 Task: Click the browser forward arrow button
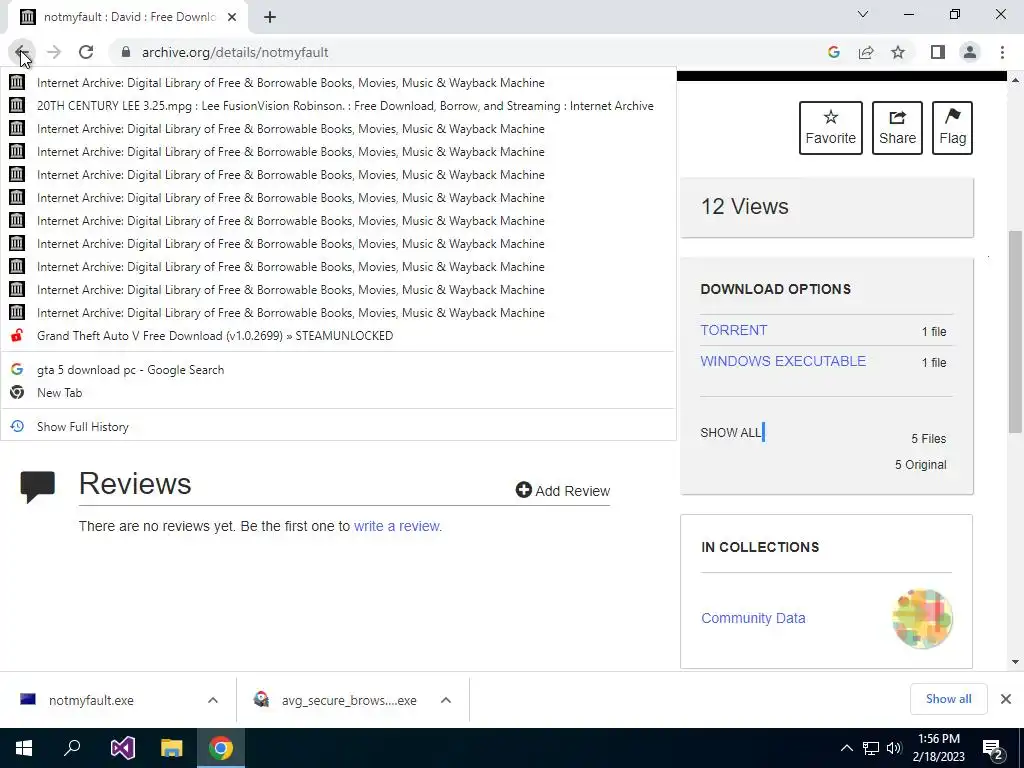54,52
